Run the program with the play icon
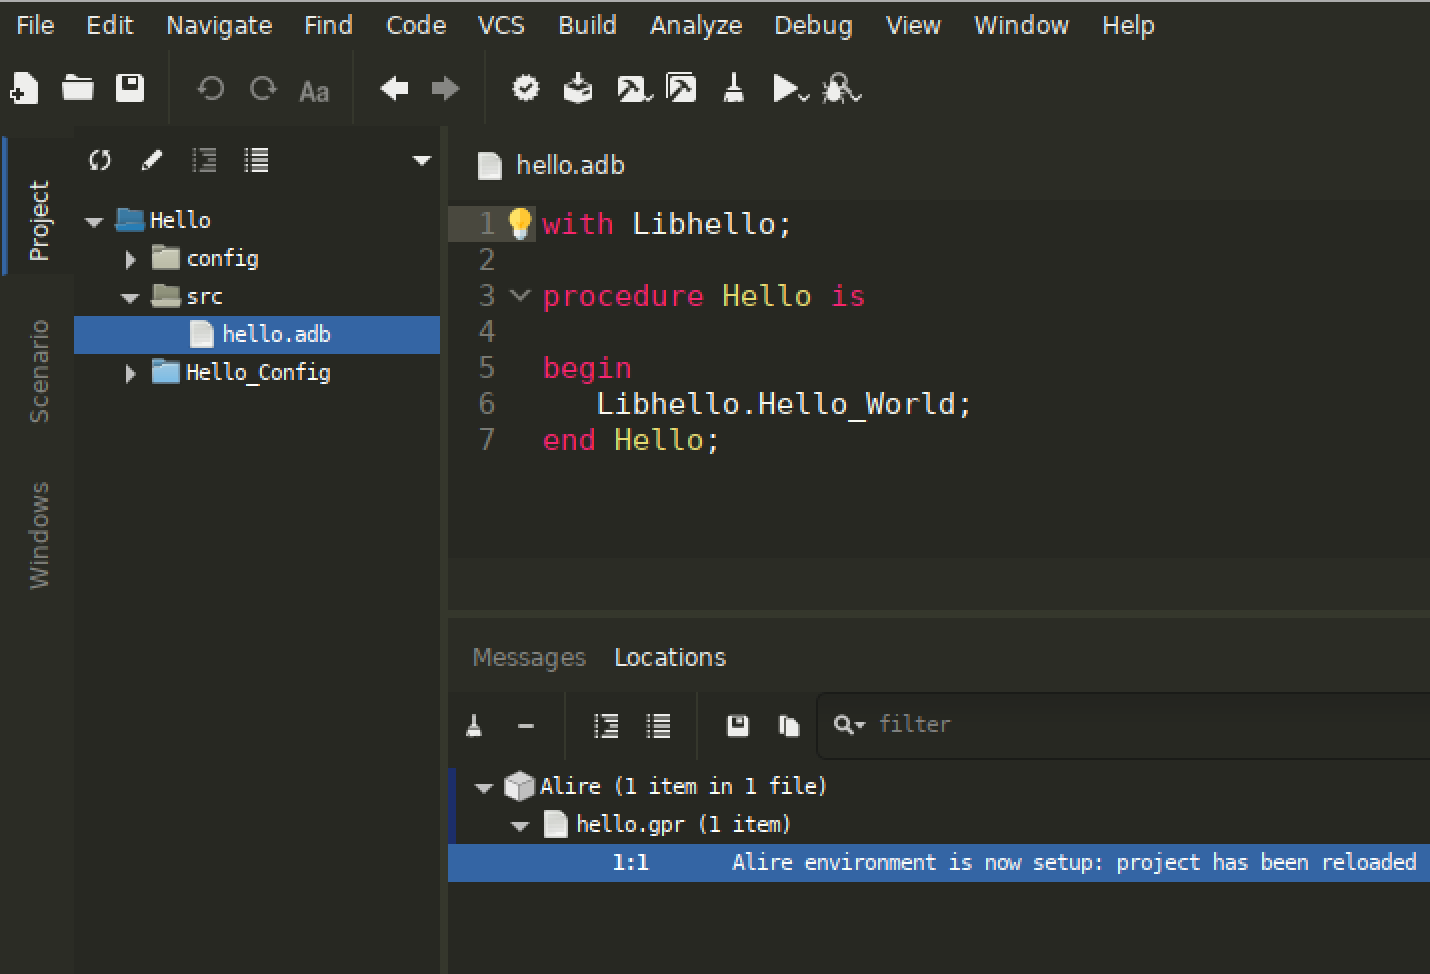The width and height of the screenshot is (1430, 974). point(790,89)
